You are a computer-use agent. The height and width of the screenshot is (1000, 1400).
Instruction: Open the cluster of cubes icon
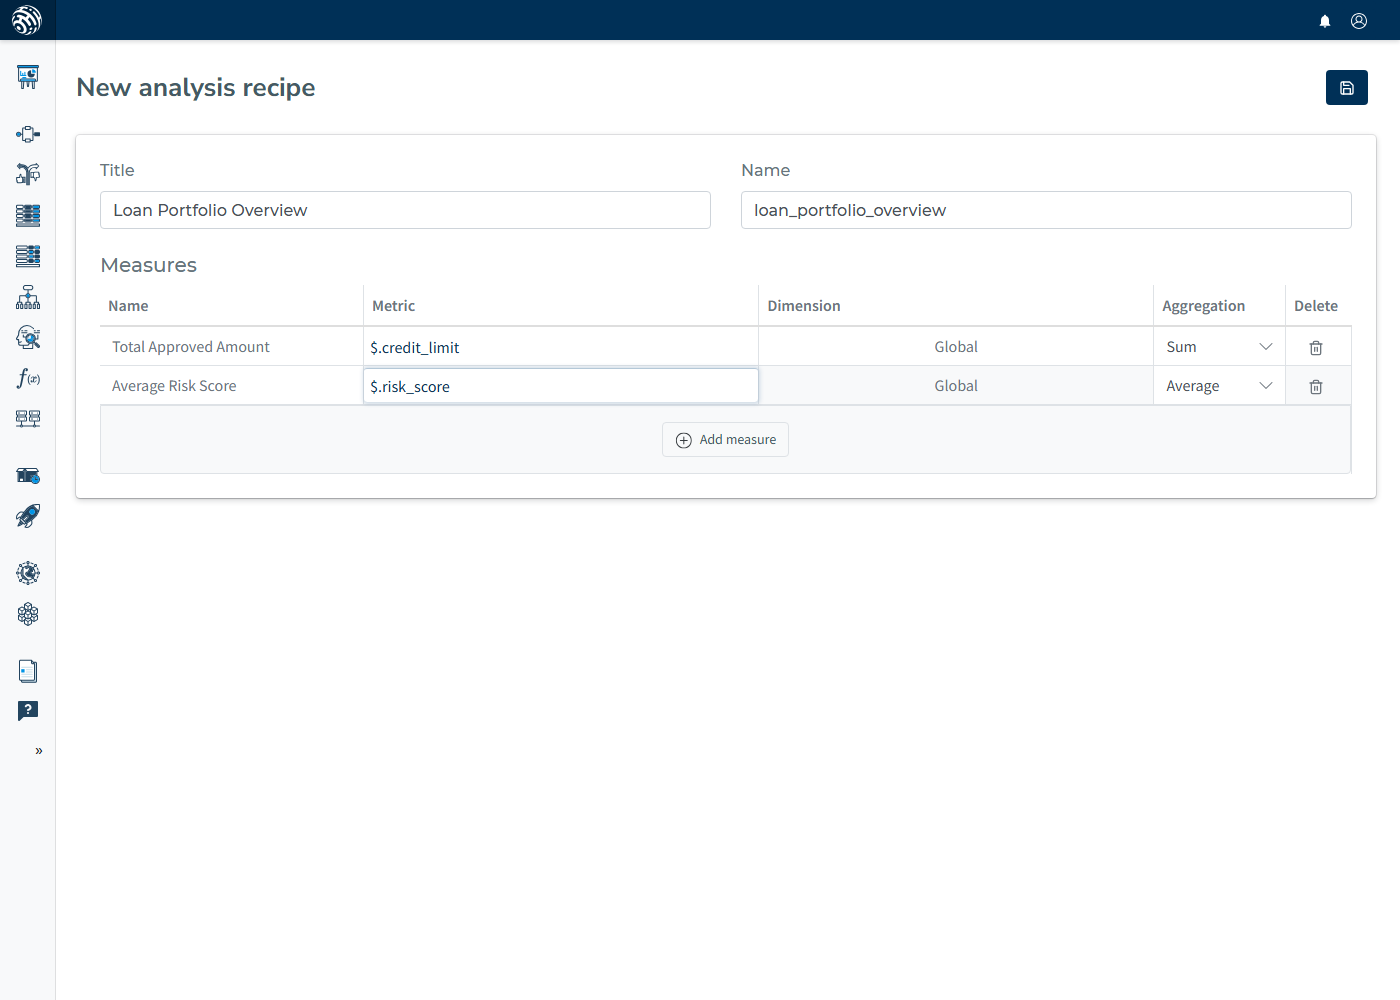[28, 614]
